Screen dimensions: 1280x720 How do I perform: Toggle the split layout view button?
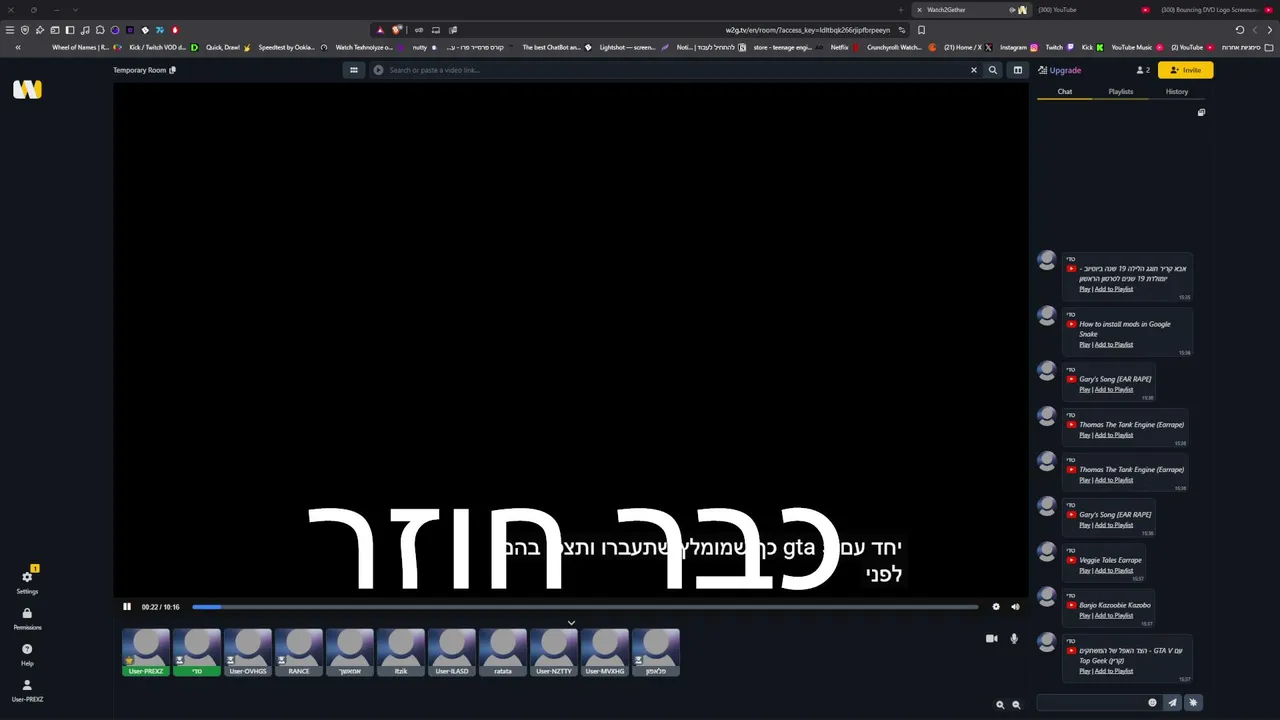click(1018, 70)
